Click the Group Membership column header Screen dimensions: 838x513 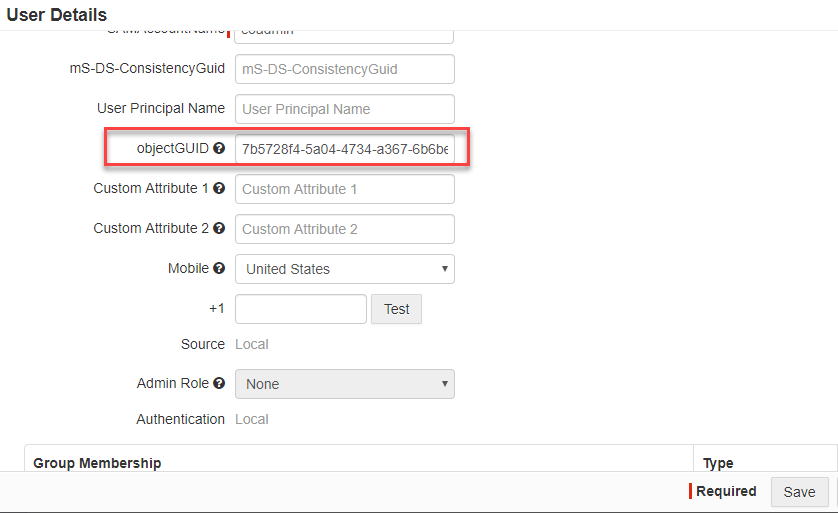[x=97, y=463]
